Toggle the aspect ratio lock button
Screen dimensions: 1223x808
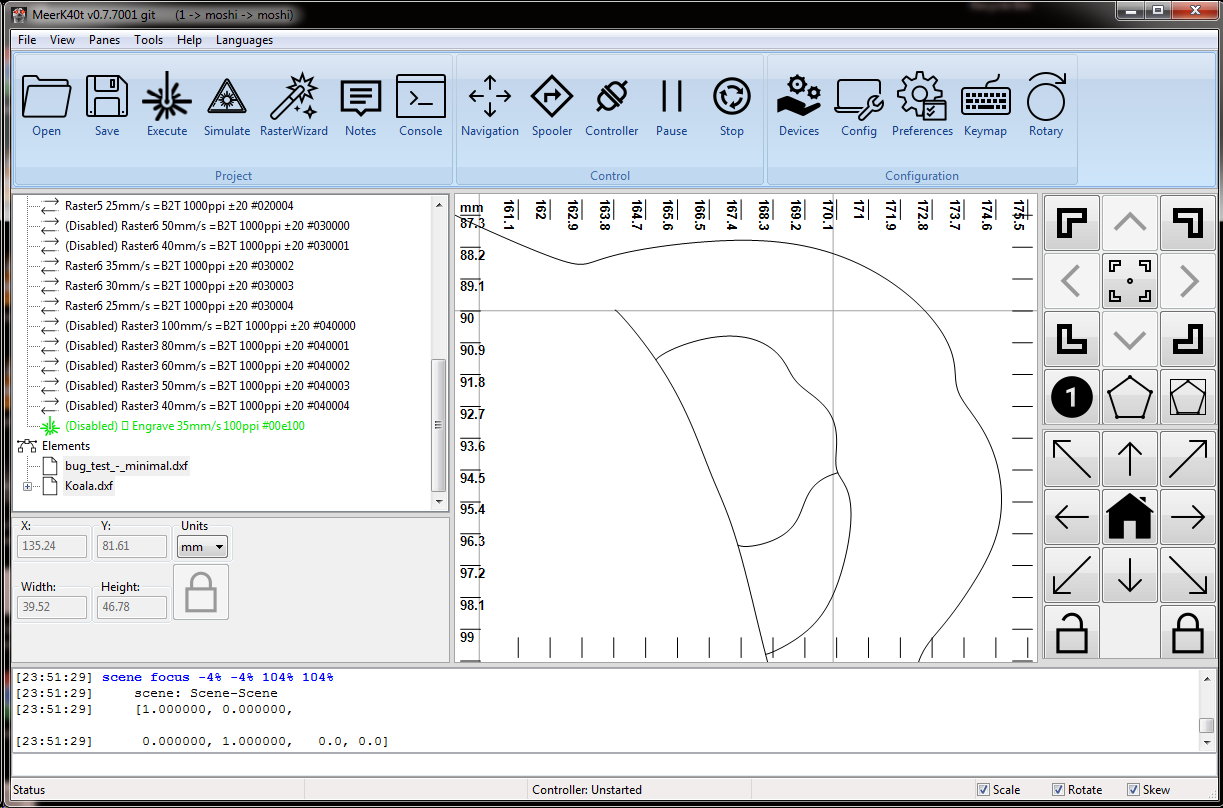pyautogui.click(x=201, y=592)
